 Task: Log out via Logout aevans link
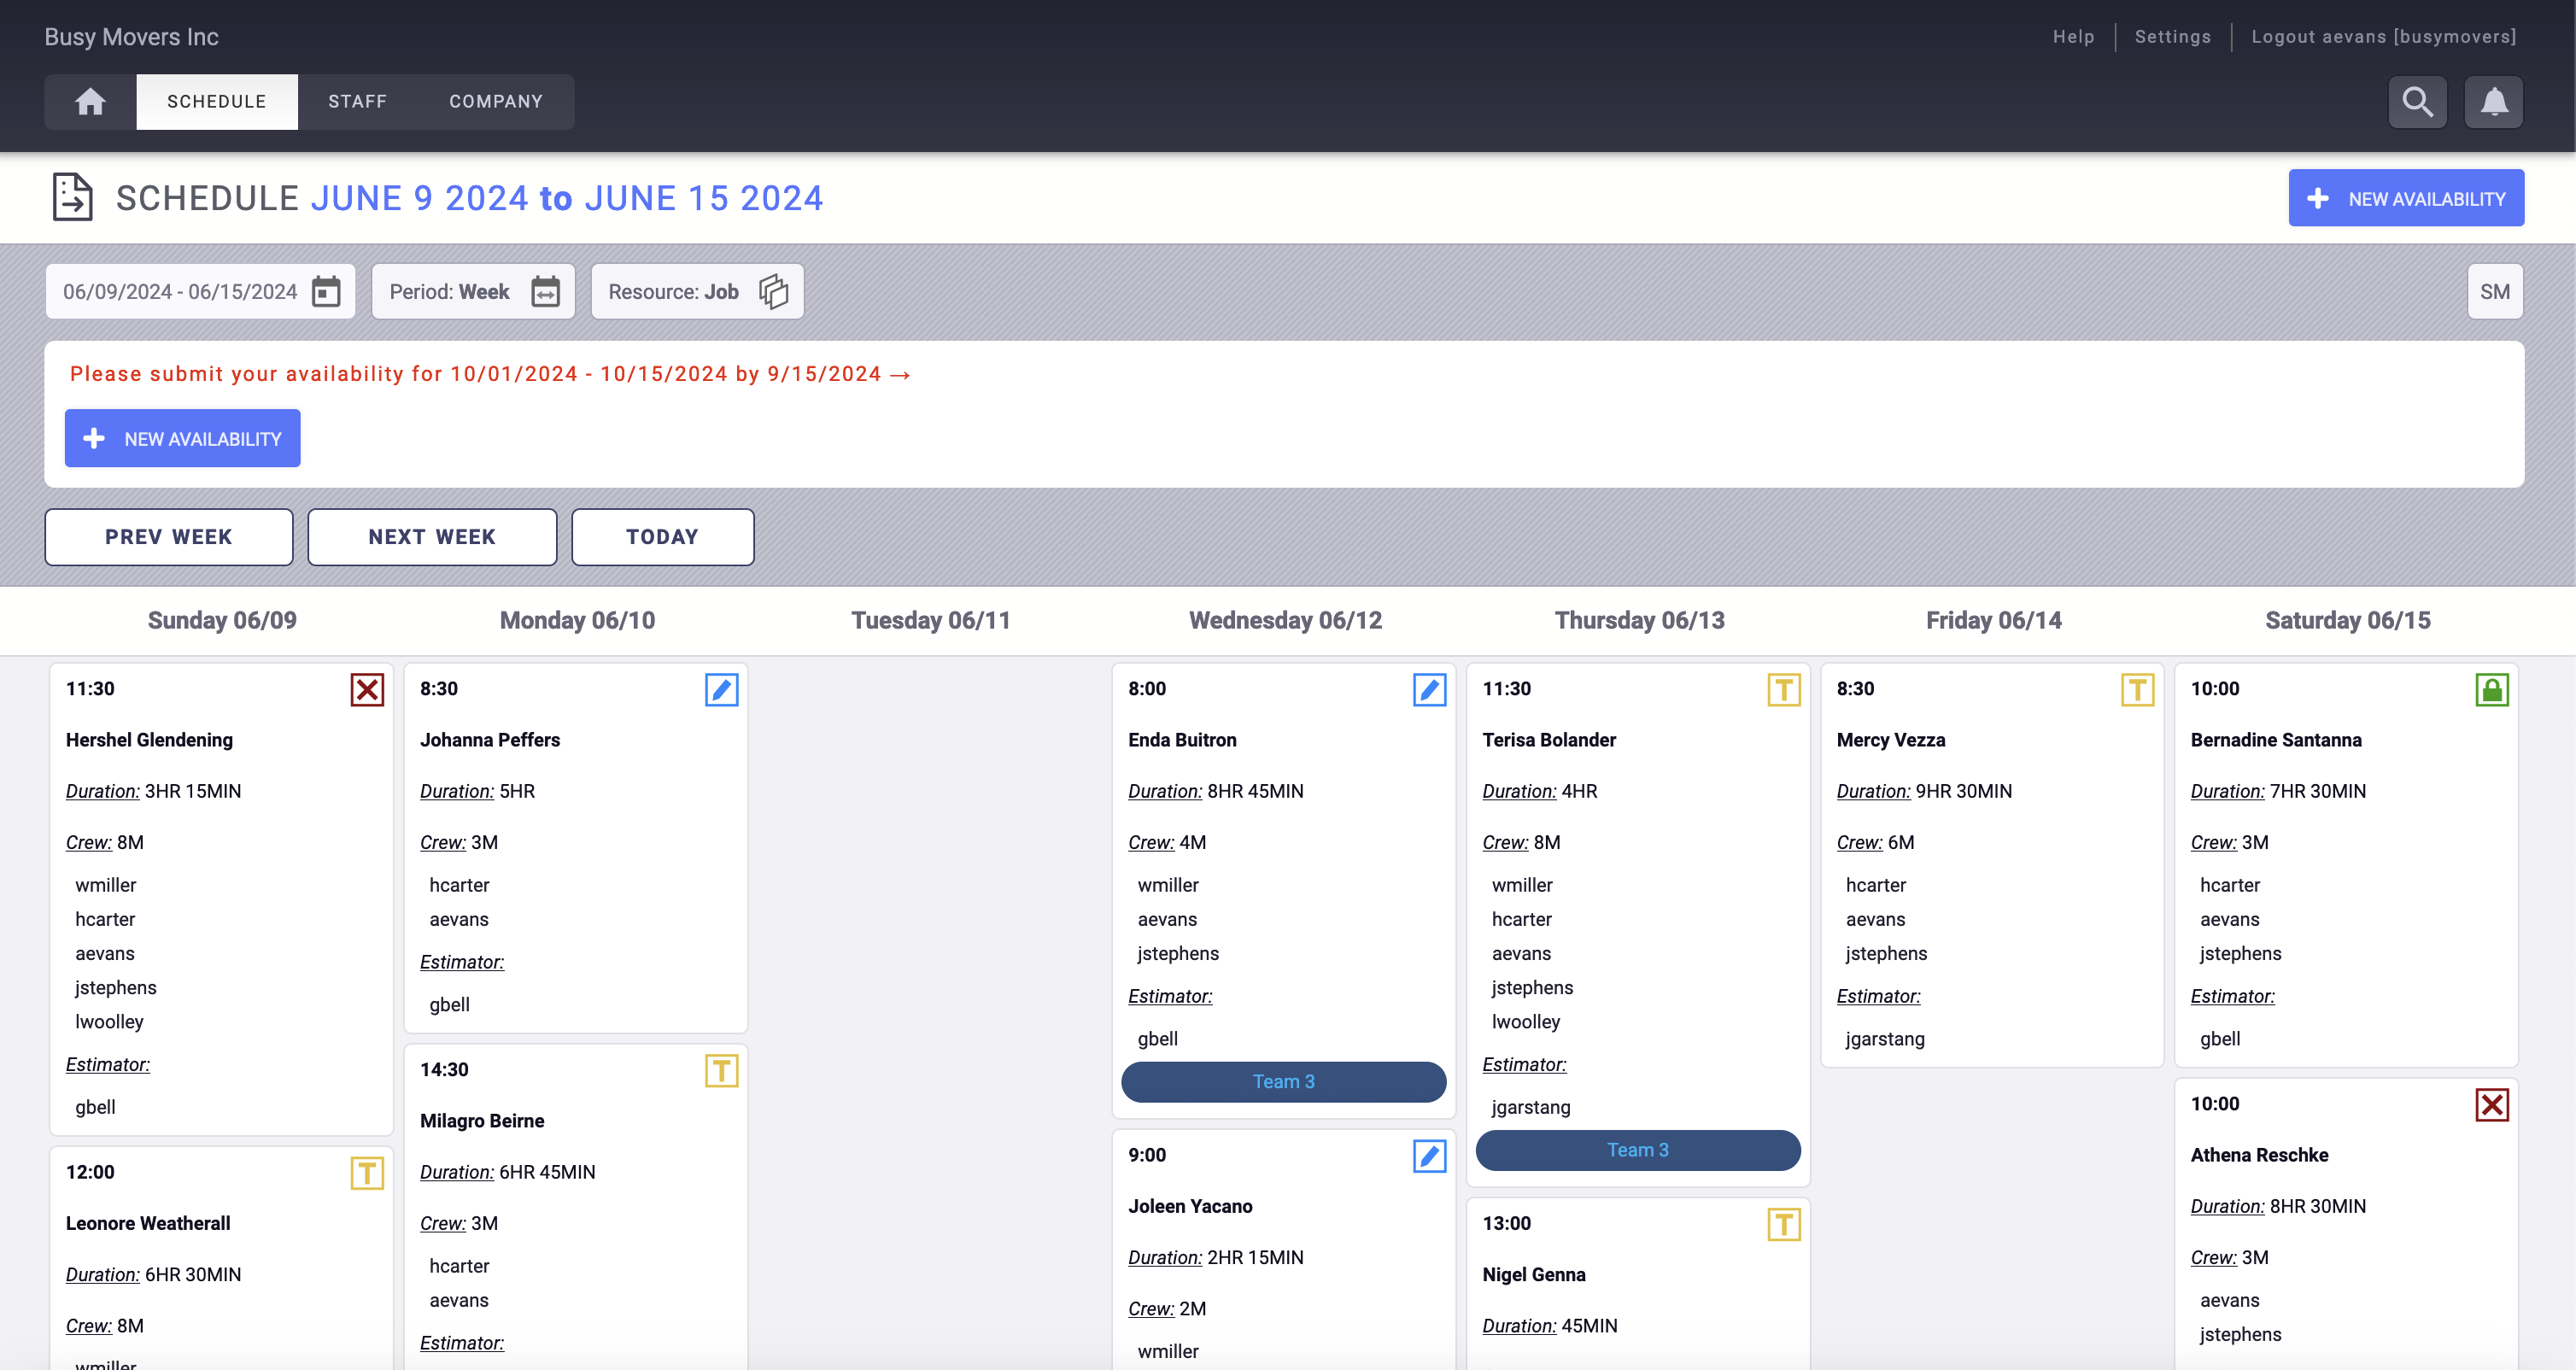point(2383,36)
